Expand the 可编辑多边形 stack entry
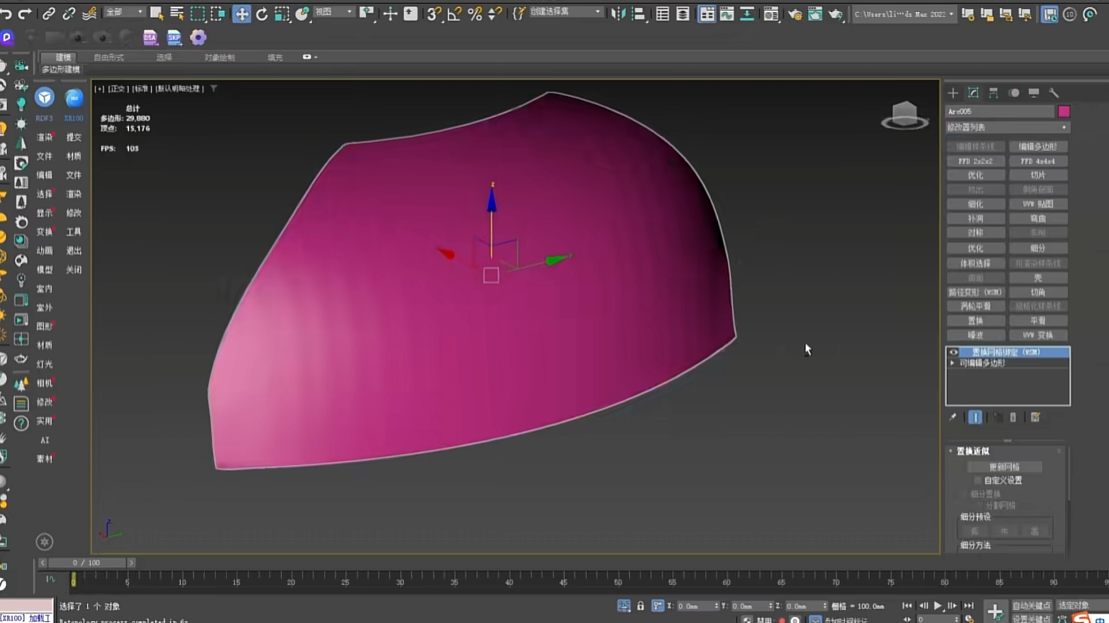1109x623 pixels. pyautogui.click(x=953, y=363)
